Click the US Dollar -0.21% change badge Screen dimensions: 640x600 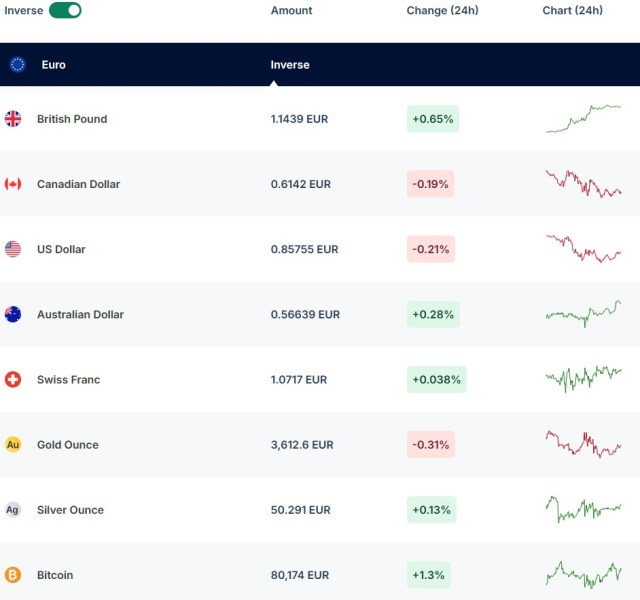(x=430, y=249)
